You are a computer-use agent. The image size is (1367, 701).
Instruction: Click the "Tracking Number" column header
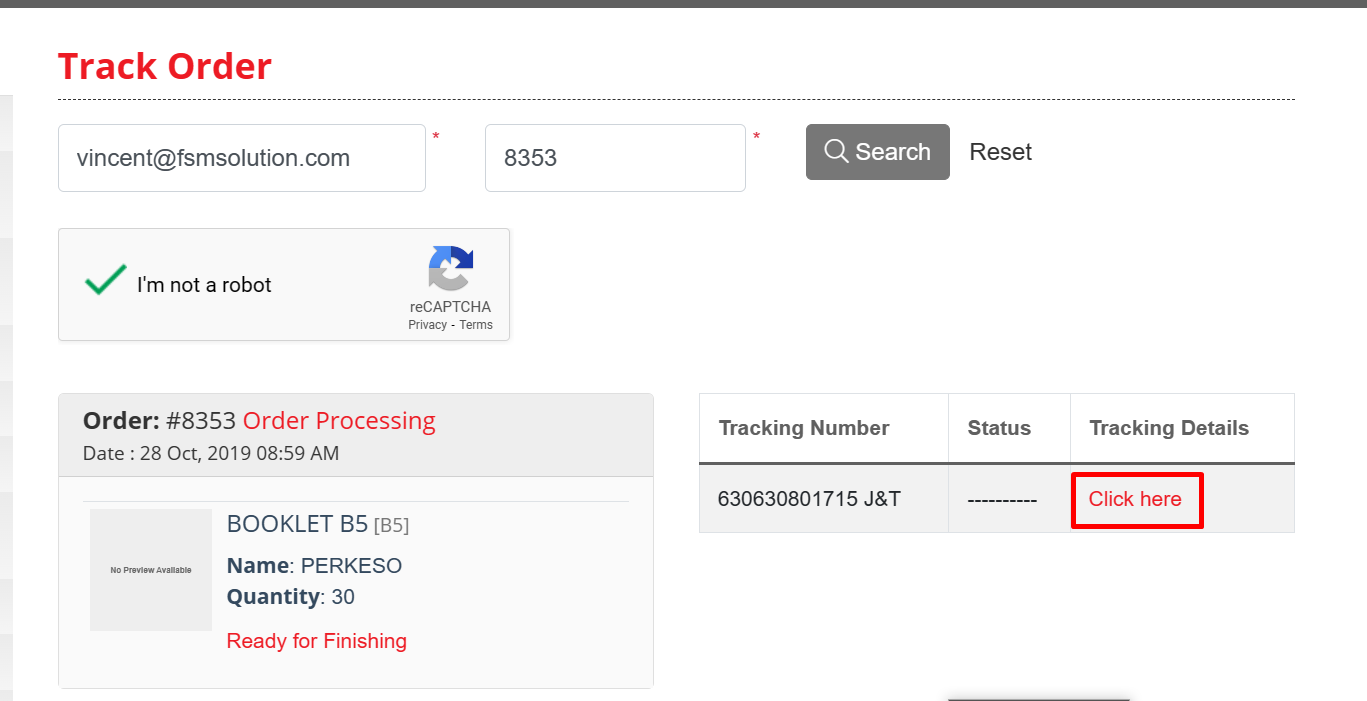click(804, 428)
